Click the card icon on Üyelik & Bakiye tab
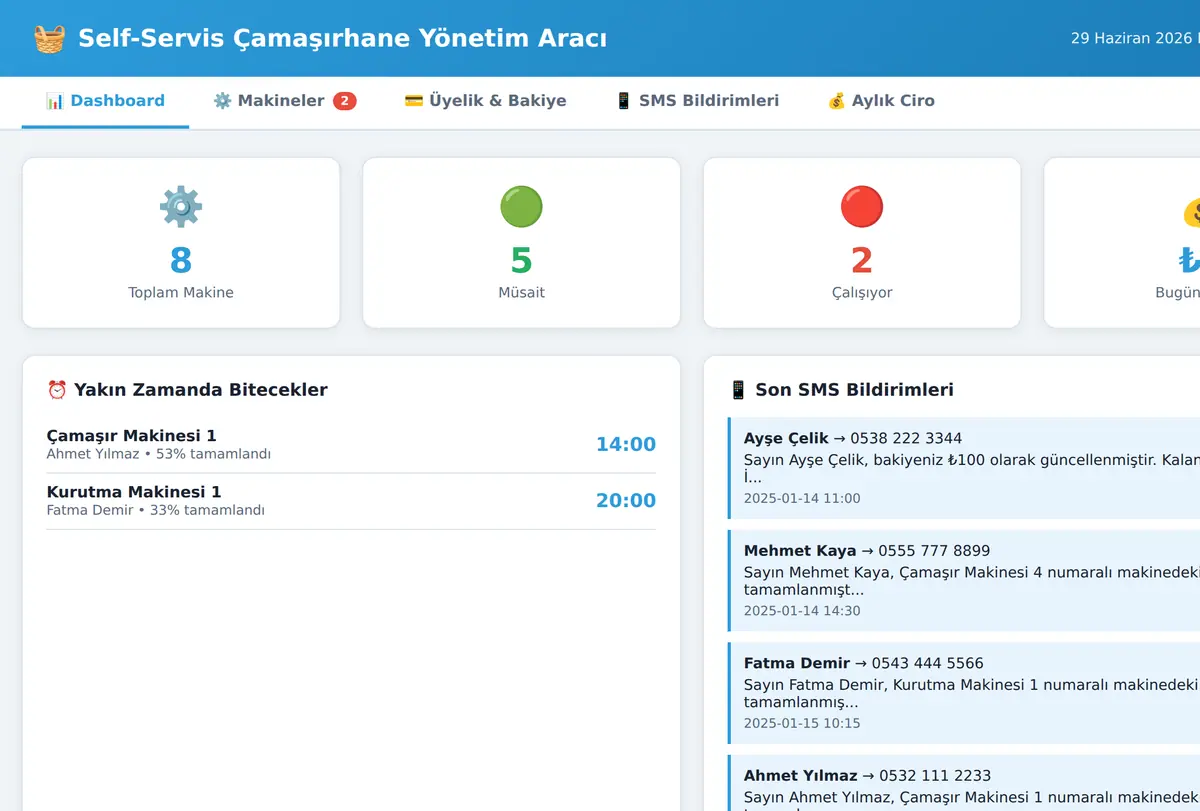This screenshot has height=811, width=1200. [413, 101]
